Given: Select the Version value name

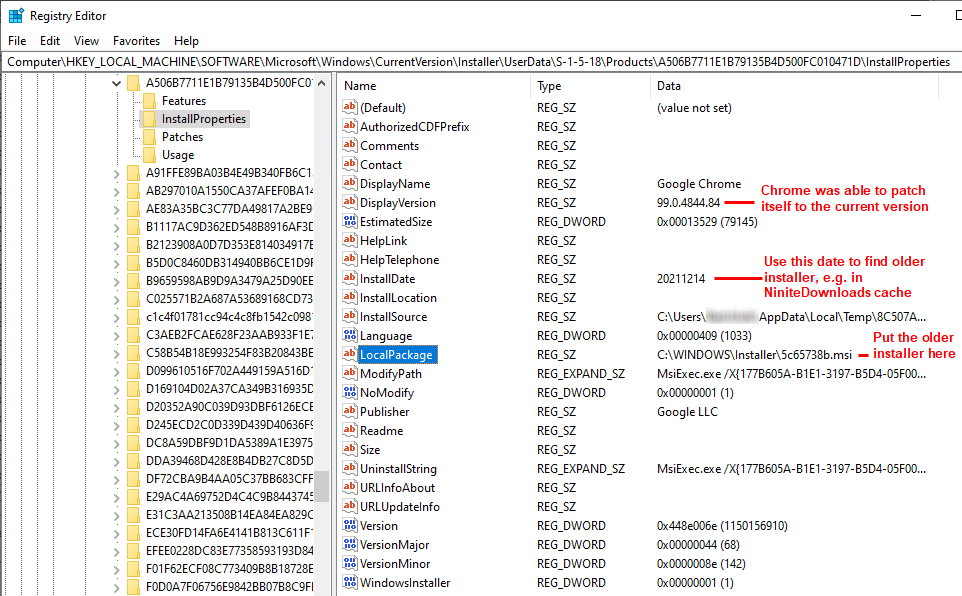Looking at the screenshot, I should [x=379, y=526].
